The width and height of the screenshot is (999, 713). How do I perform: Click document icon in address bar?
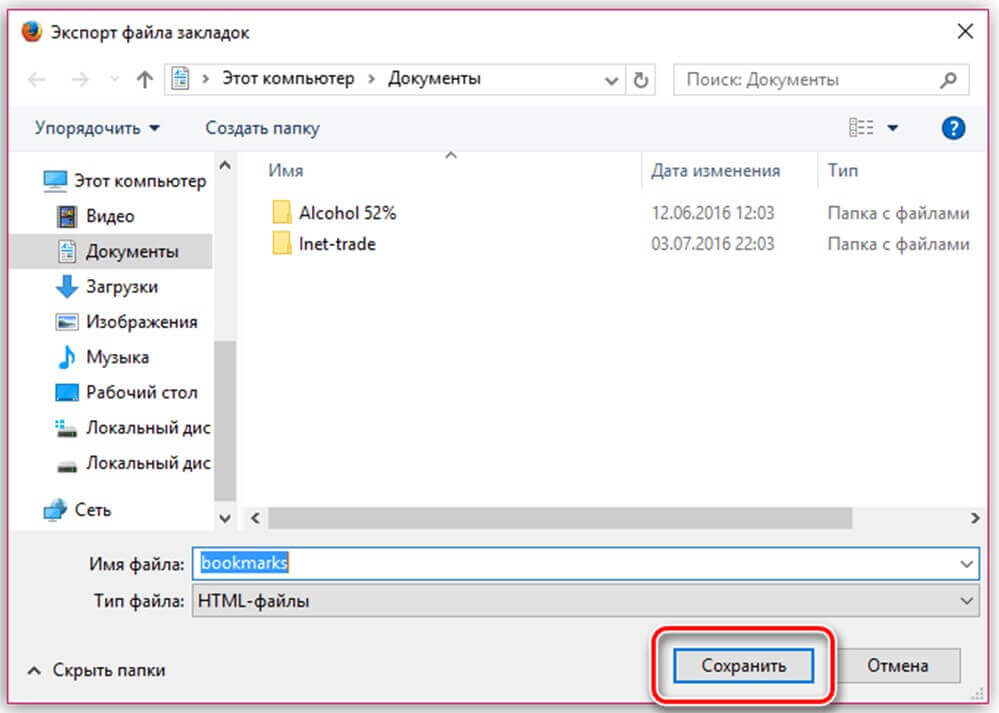click(x=181, y=79)
